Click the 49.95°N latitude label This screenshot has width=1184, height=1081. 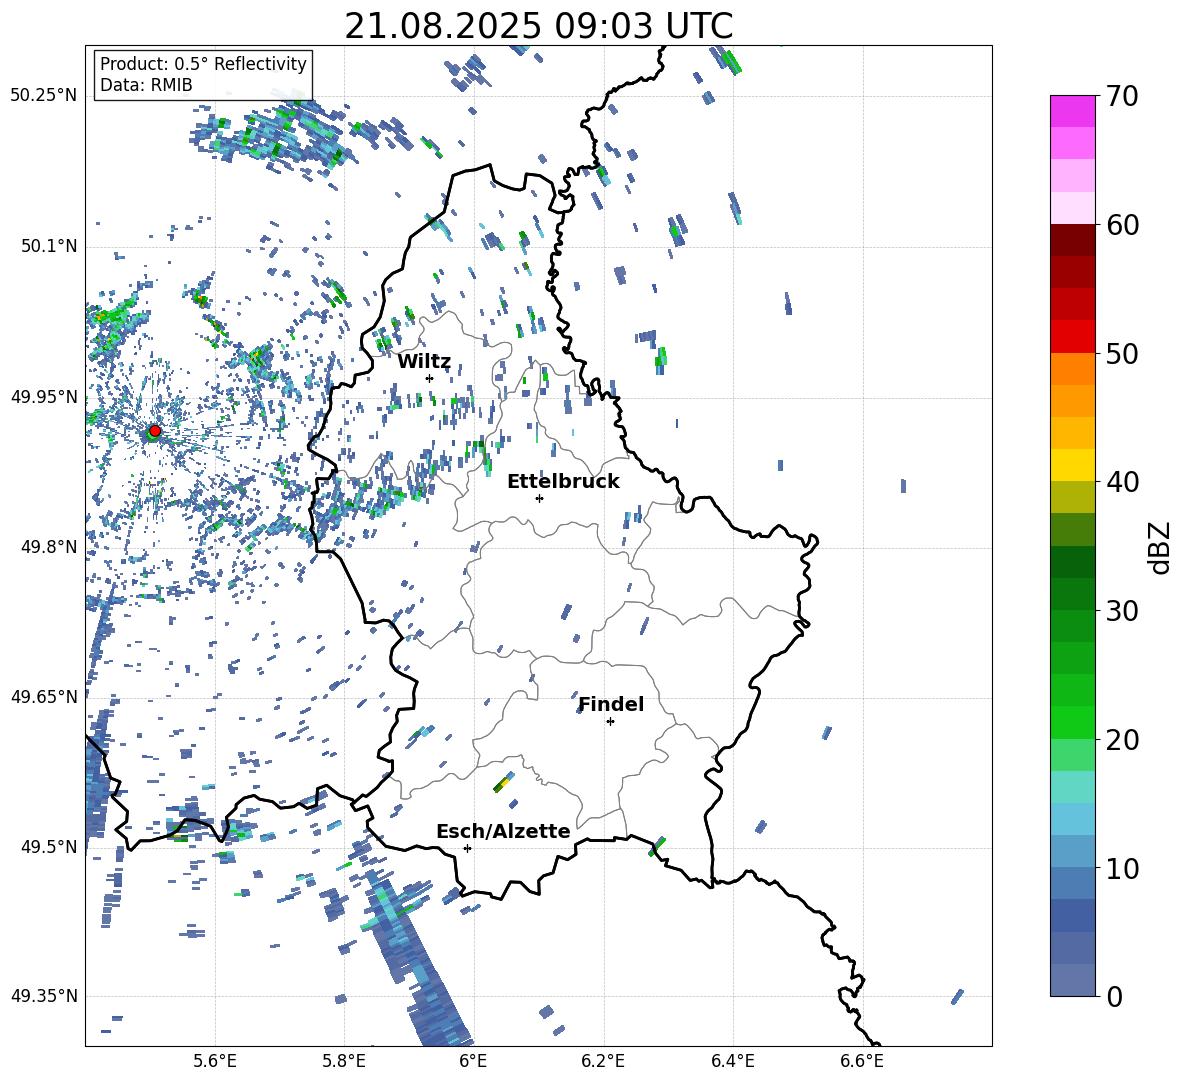(44, 396)
